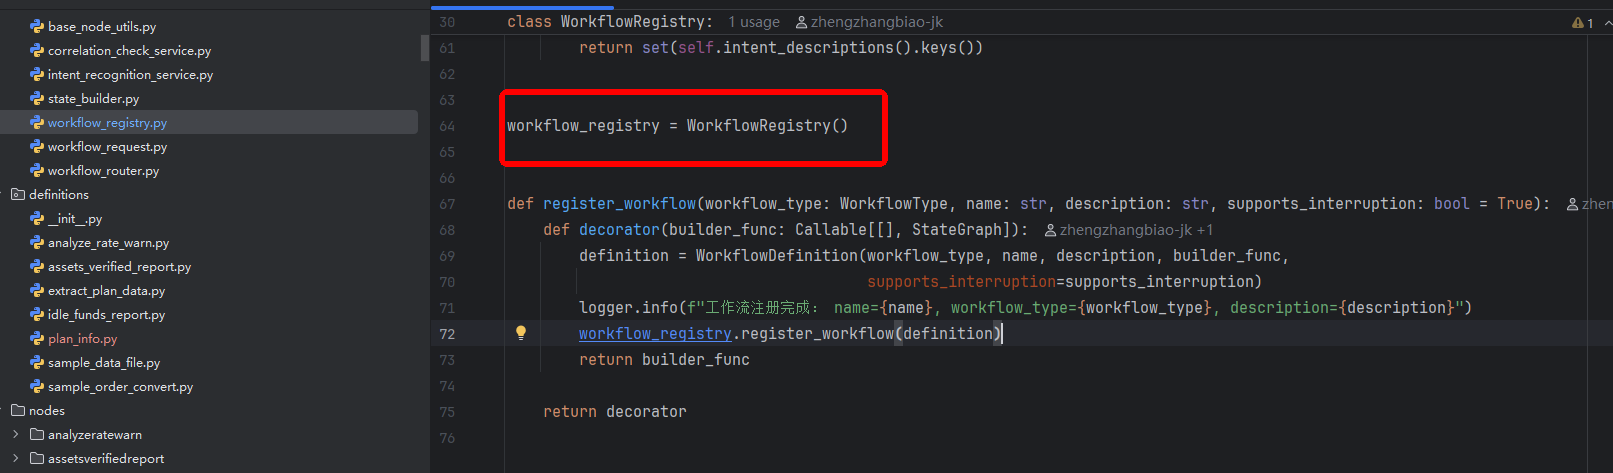Click folder icon of nodes

[x=18, y=411]
